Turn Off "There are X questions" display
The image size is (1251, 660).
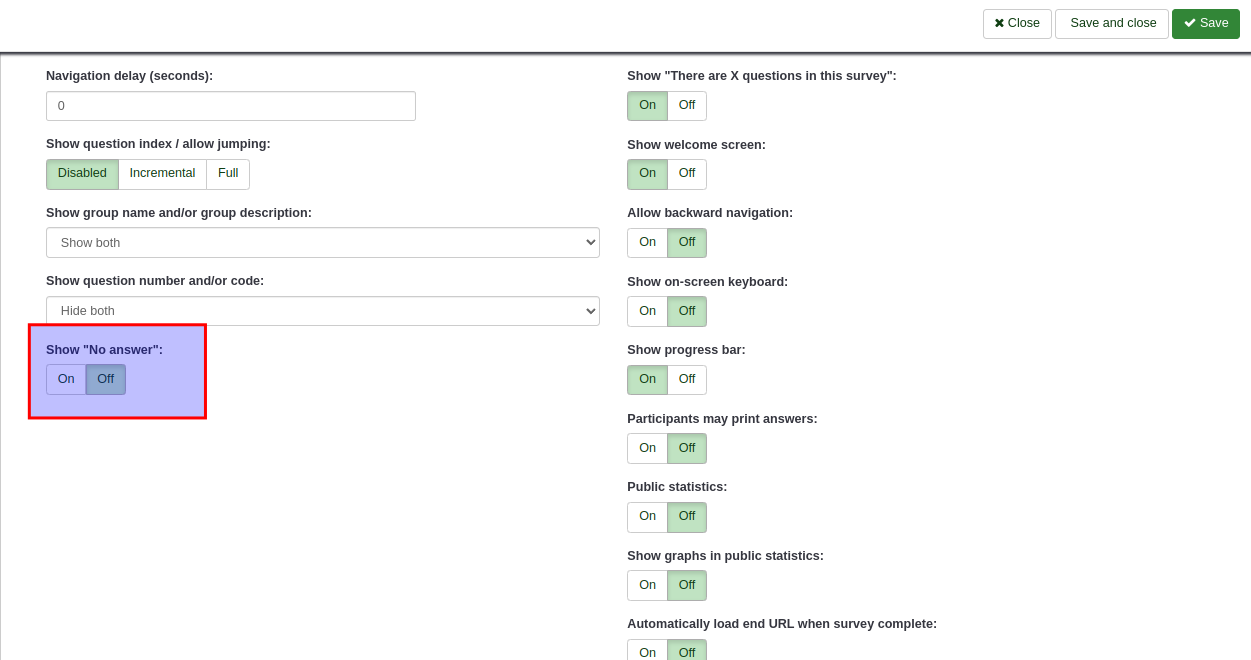coord(687,106)
